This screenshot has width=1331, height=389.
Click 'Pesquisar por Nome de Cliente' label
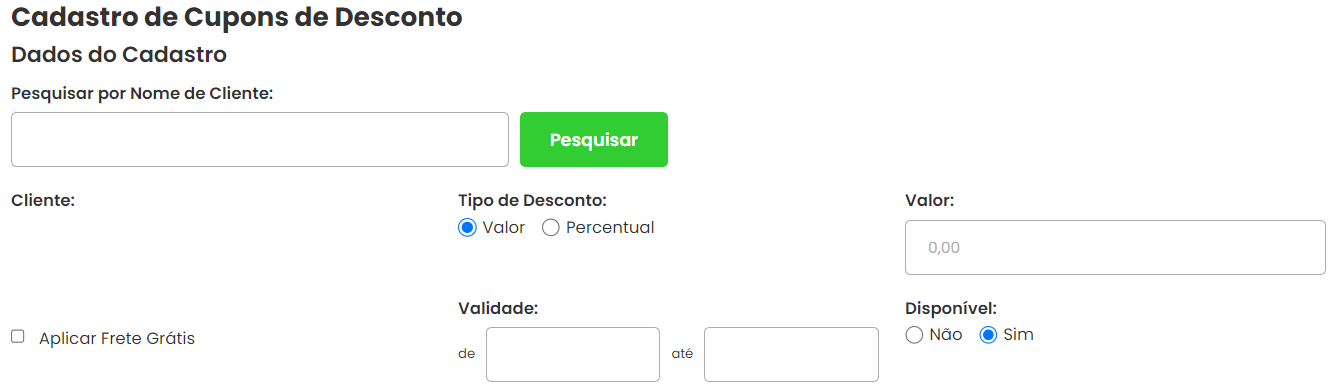point(142,93)
